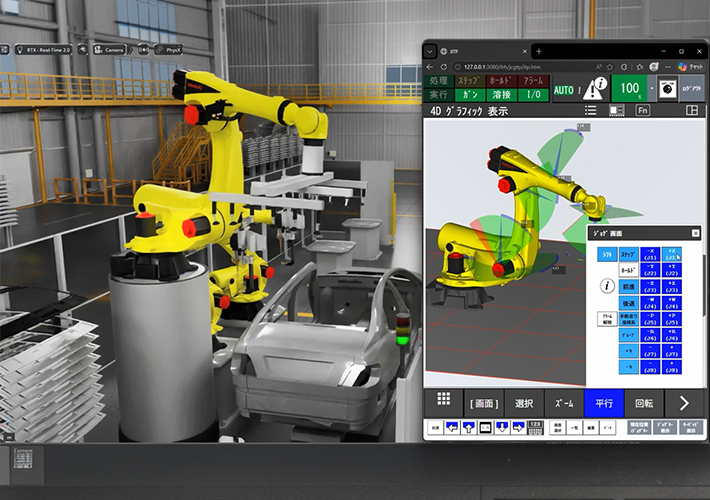Toggle the シフト shift button in jog panel

[607, 254]
